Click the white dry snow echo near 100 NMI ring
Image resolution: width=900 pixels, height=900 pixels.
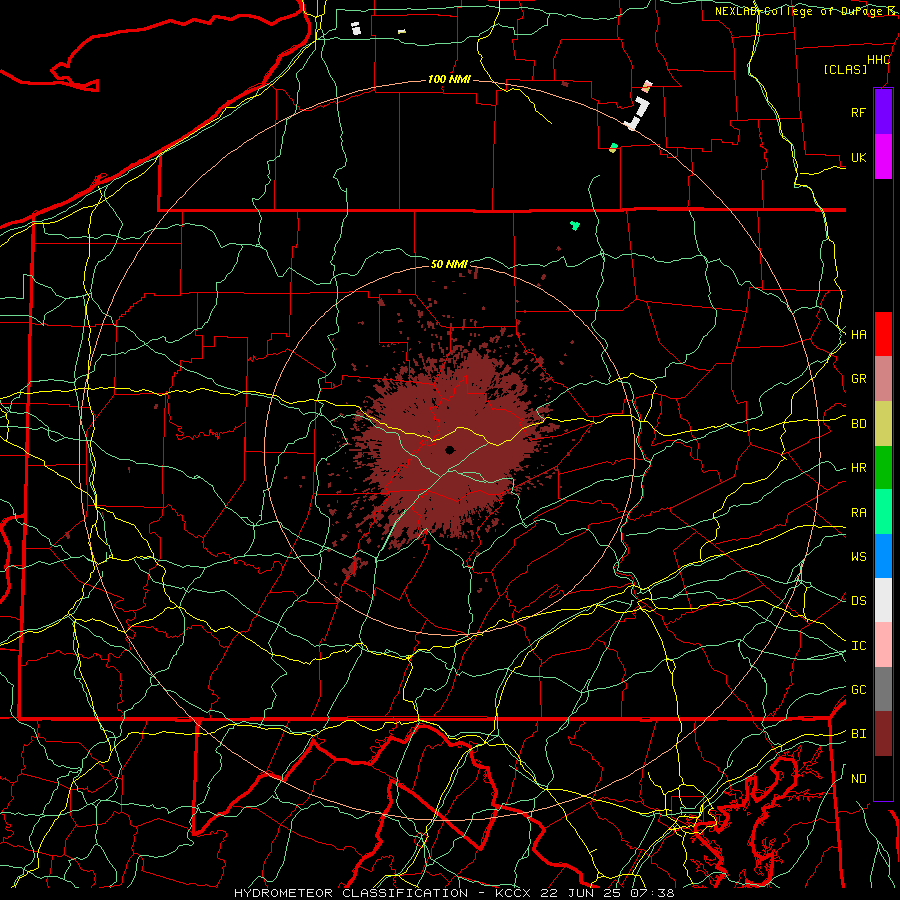click(x=638, y=114)
